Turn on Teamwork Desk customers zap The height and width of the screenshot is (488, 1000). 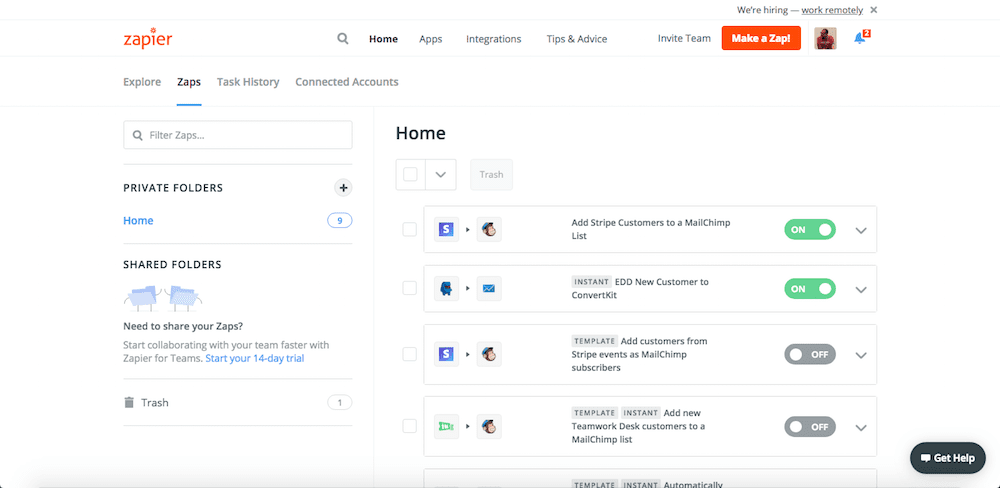[x=810, y=426]
